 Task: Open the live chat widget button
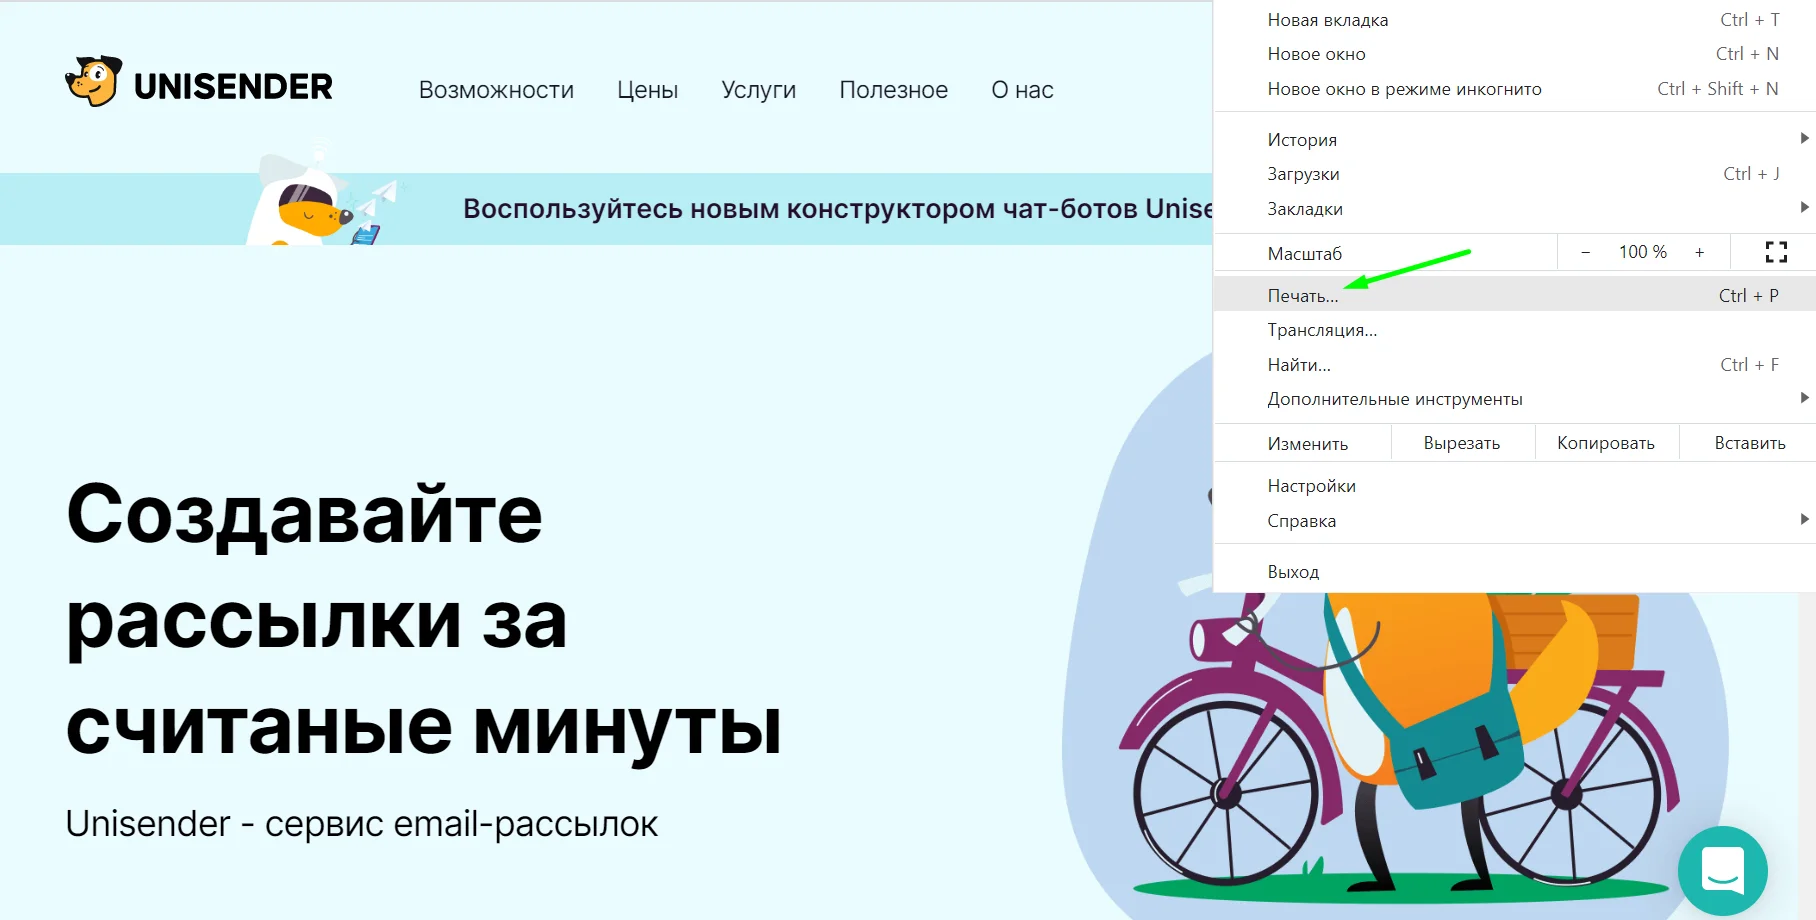(x=1722, y=870)
